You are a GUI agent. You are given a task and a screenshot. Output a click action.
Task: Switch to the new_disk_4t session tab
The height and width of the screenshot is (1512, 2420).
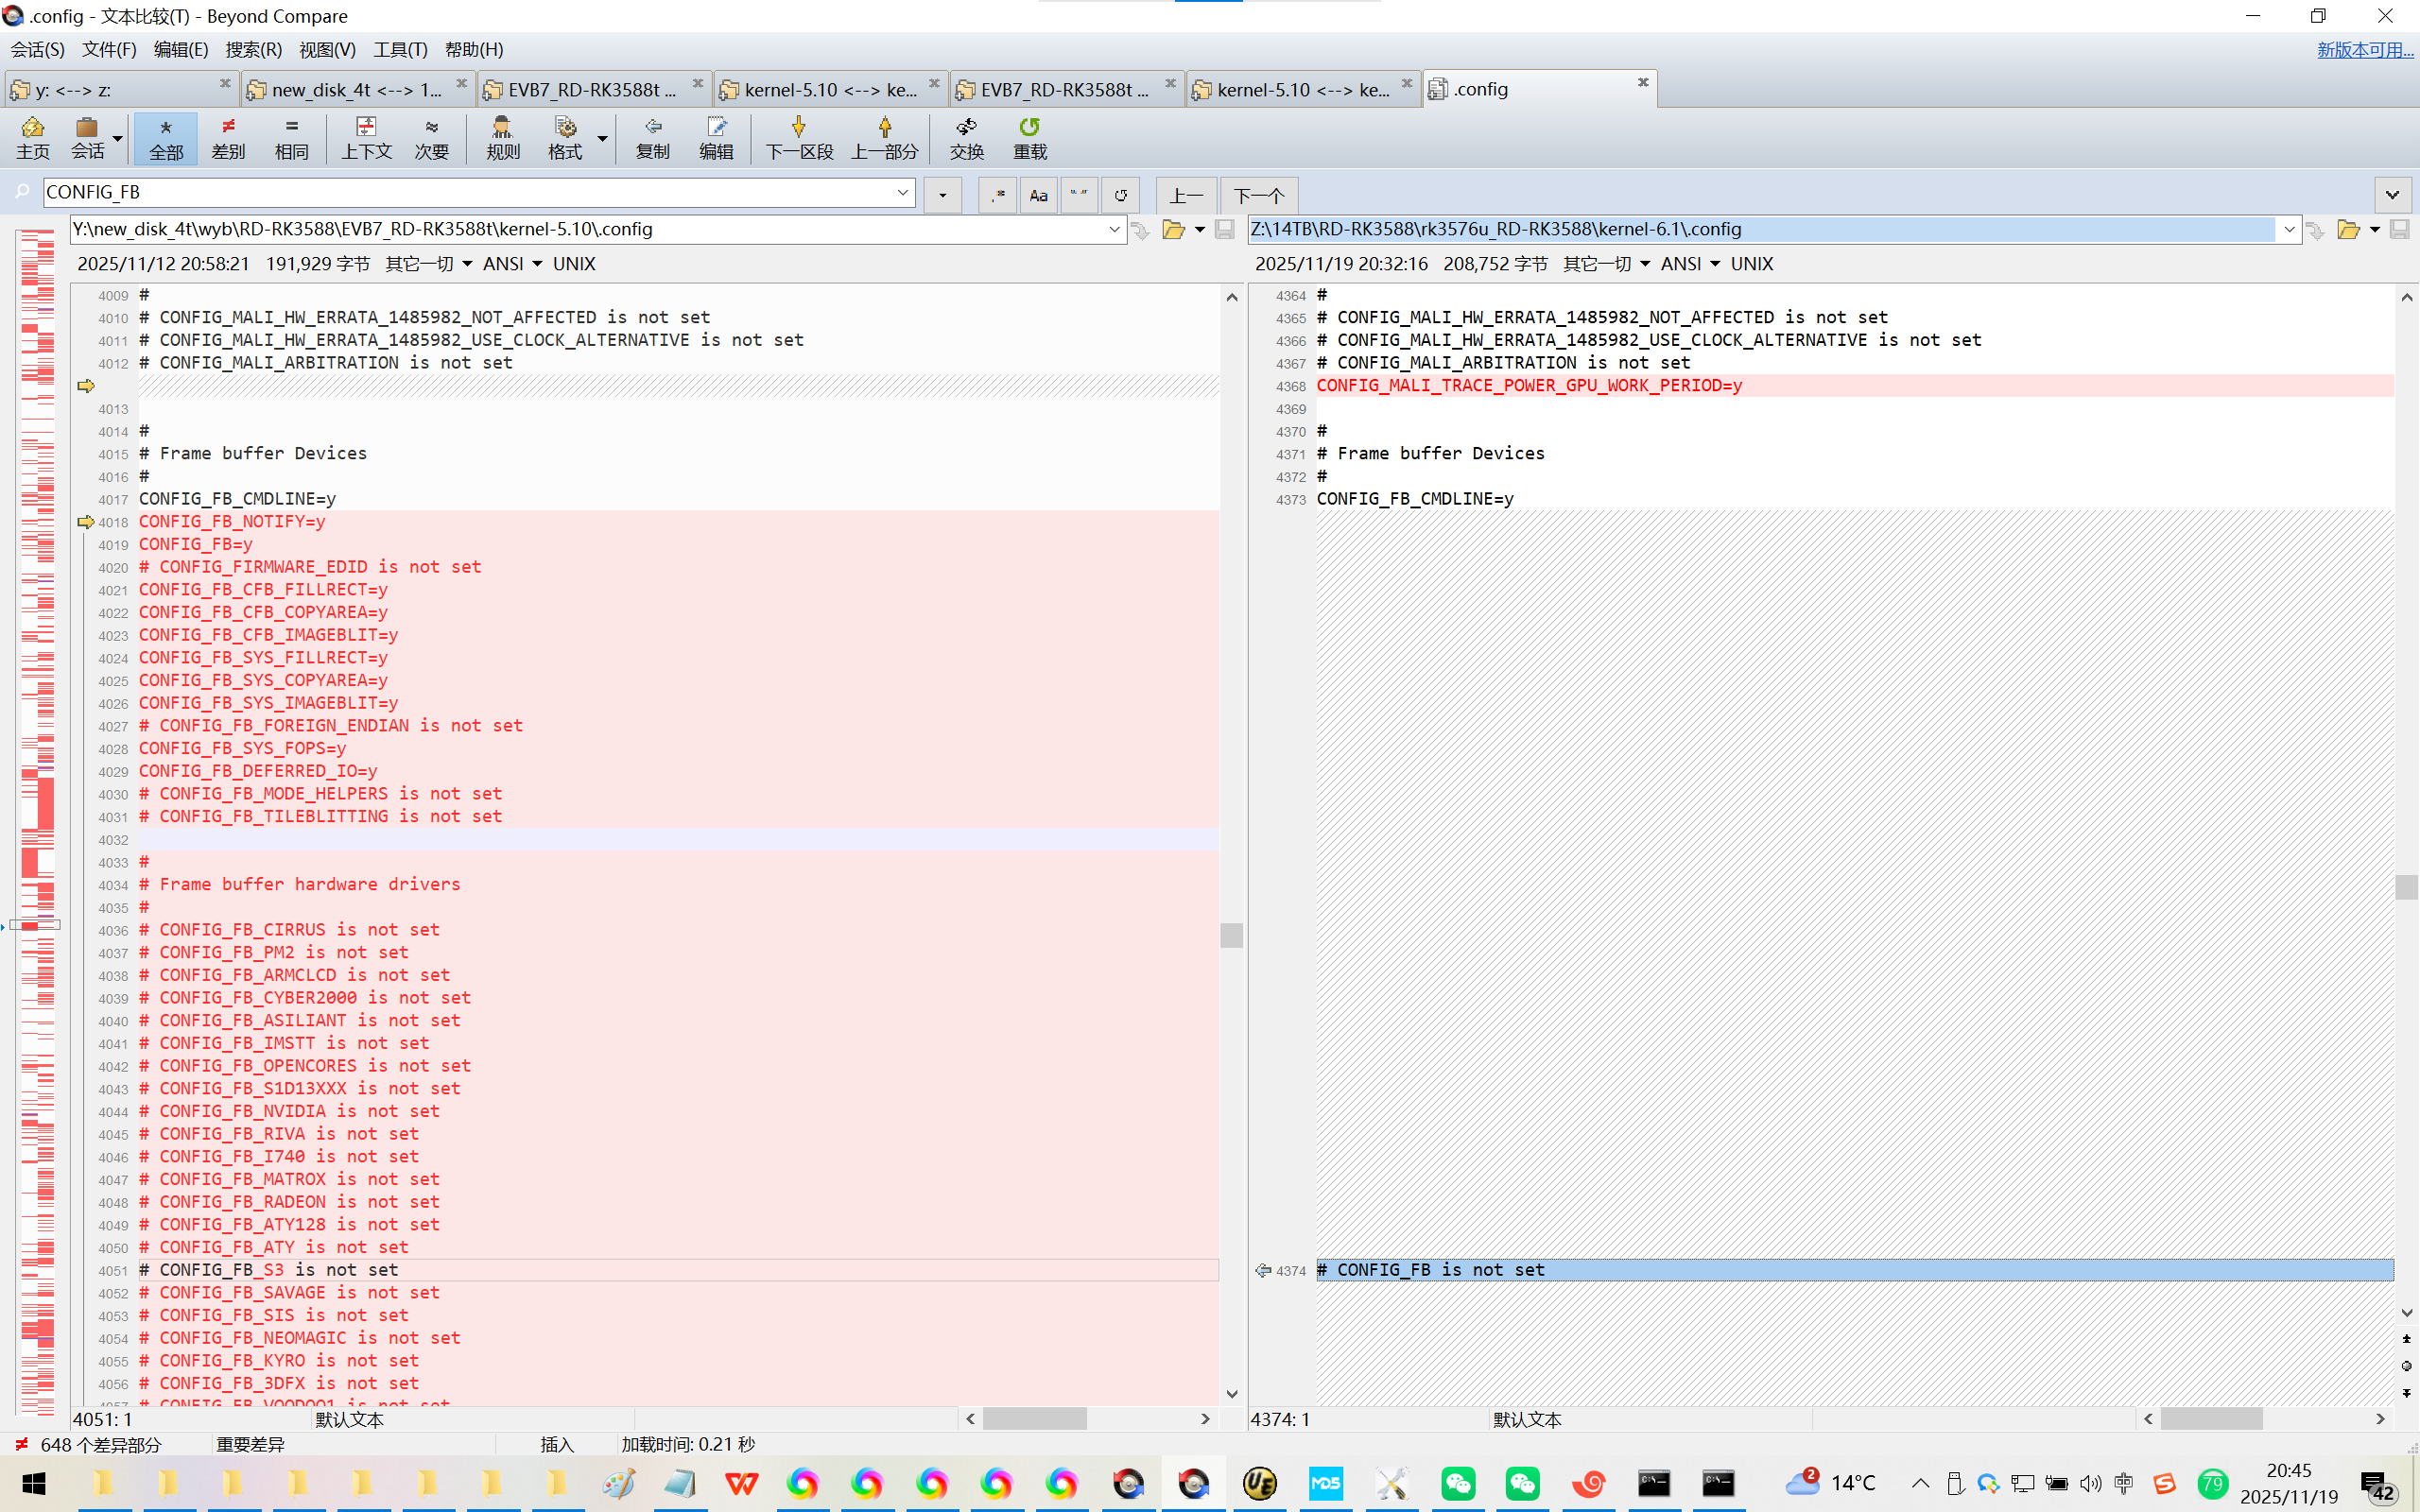[355, 90]
